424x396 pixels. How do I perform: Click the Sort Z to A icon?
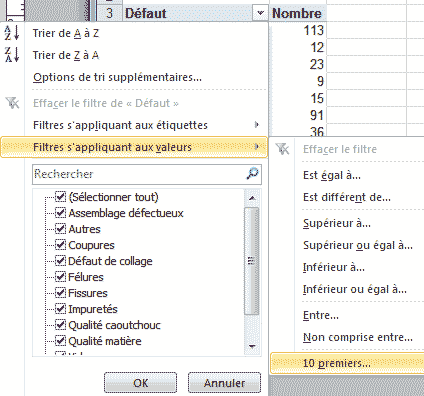pyautogui.click(x=12, y=55)
